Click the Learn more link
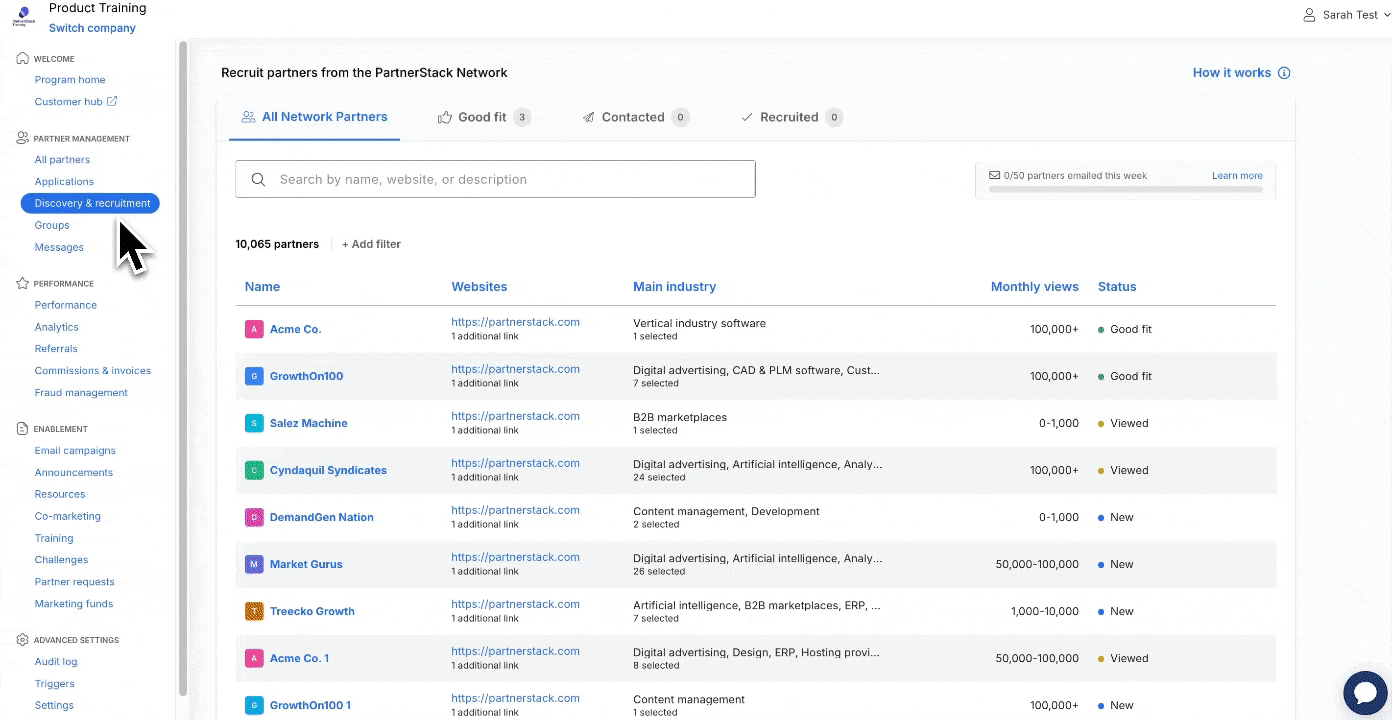 point(1237,175)
